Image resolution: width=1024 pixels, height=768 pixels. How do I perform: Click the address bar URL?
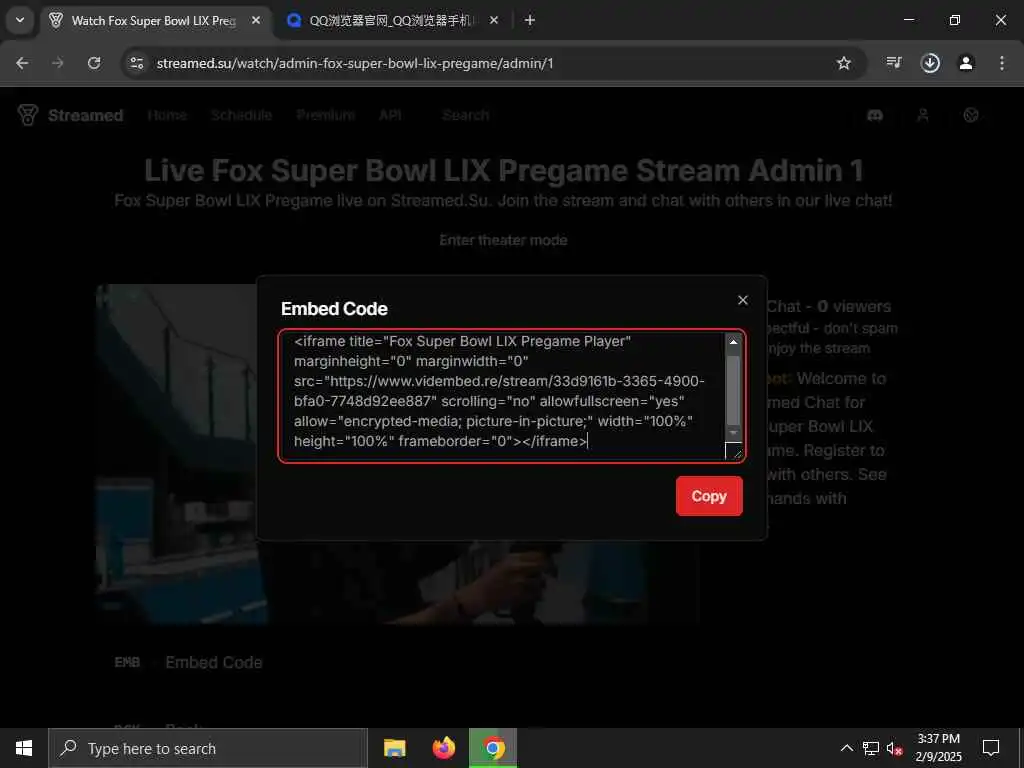[x=355, y=63]
